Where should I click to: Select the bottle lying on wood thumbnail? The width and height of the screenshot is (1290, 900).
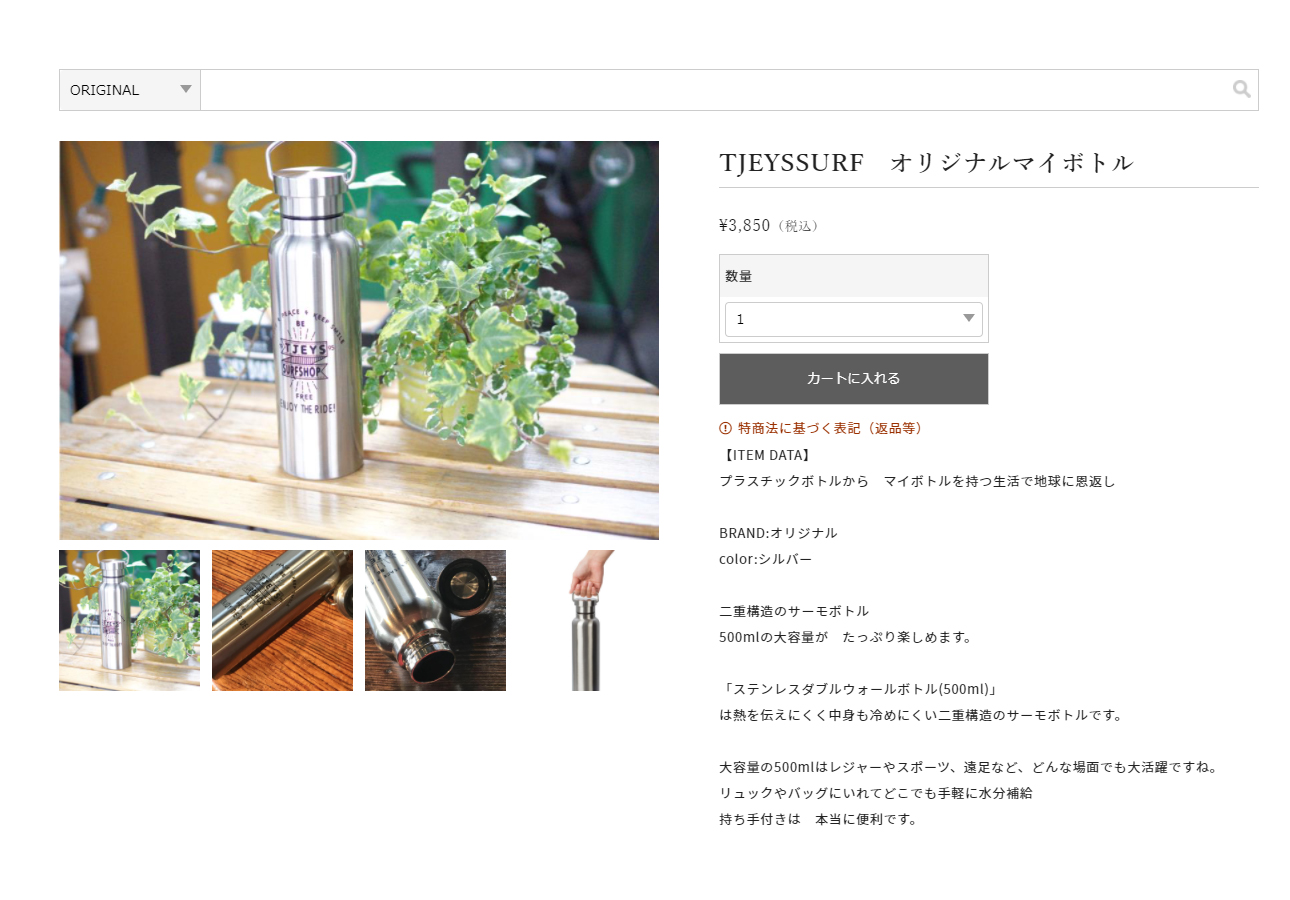point(282,620)
